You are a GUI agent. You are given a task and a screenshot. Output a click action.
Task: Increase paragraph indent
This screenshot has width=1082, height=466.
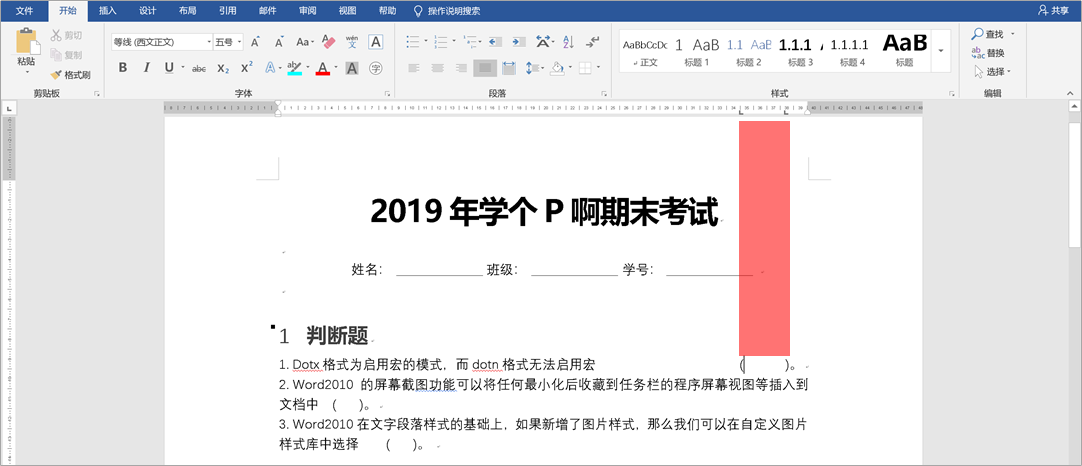[x=518, y=42]
